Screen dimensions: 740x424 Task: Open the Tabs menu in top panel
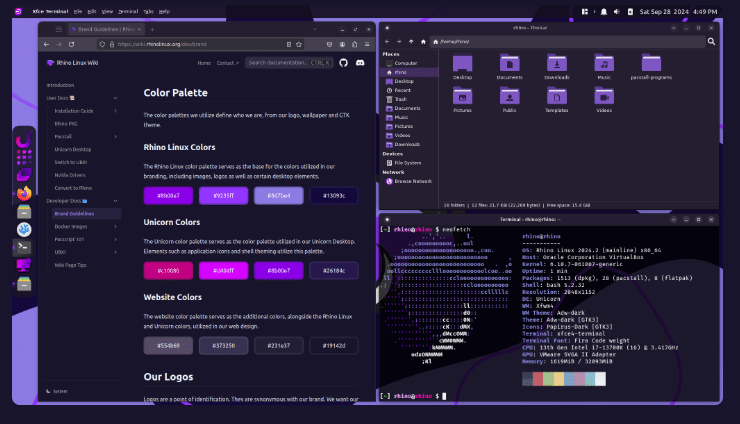coord(149,11)
